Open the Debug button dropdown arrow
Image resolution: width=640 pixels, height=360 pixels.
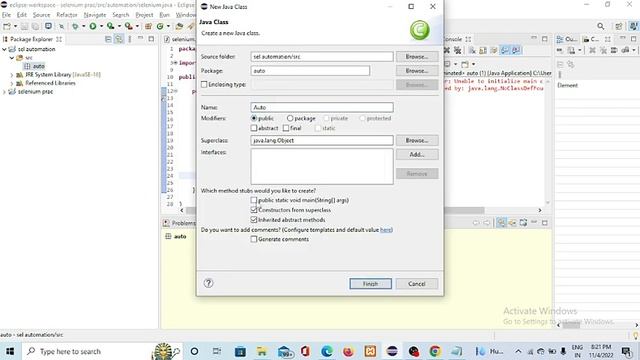83,26
